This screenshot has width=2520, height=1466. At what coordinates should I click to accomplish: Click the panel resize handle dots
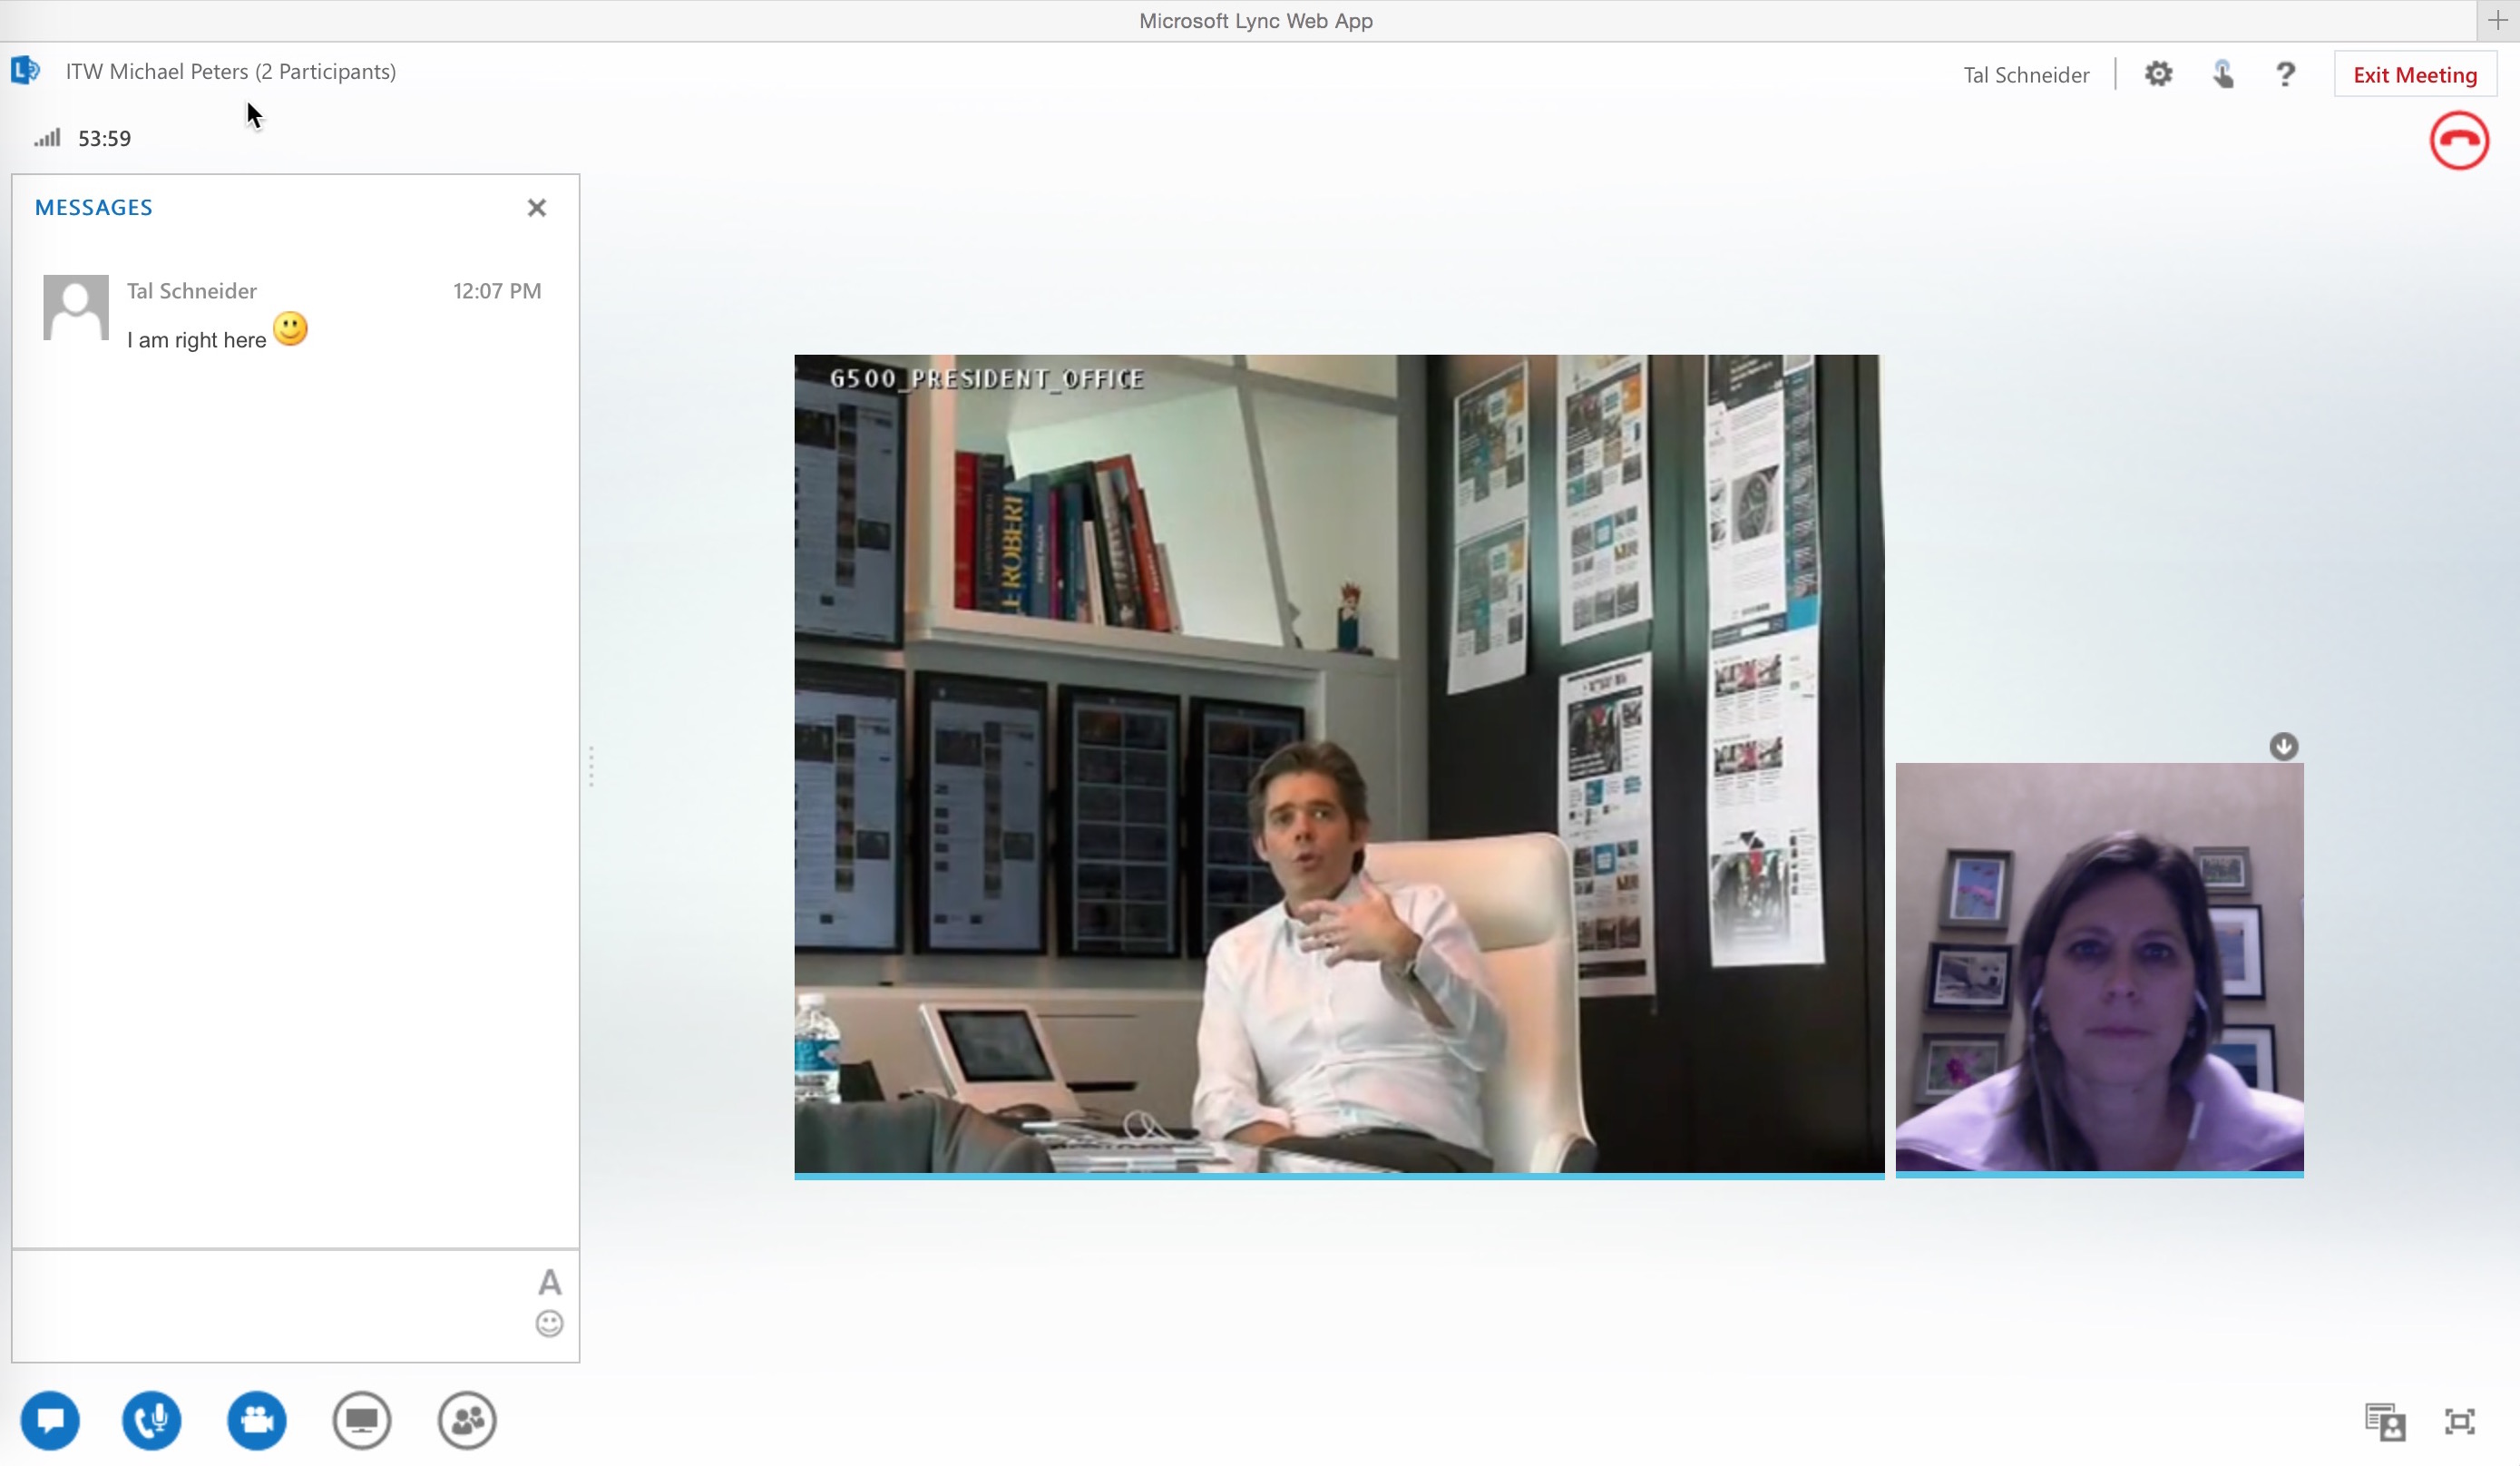[591, 767]
